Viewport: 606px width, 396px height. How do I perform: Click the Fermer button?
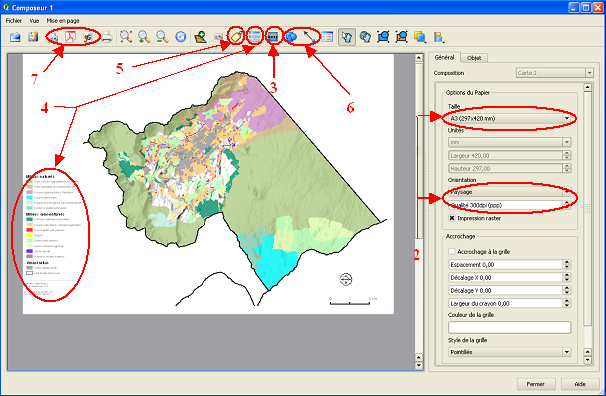(536, 384)
